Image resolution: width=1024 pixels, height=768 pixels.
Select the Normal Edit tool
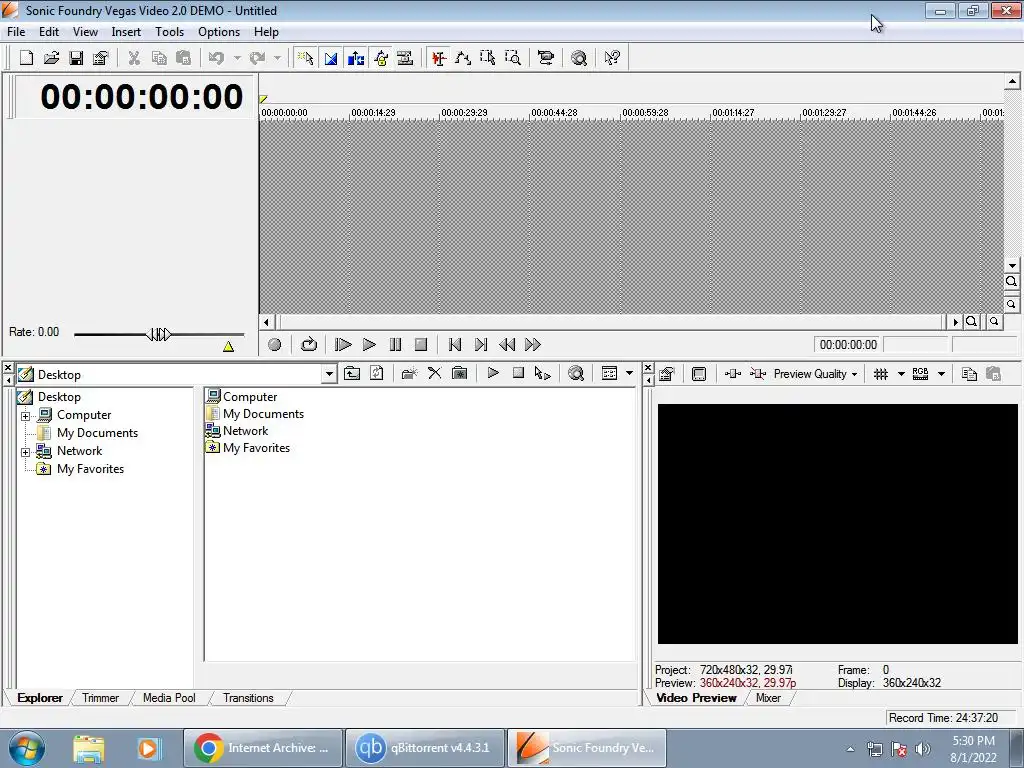click(439, 58)
